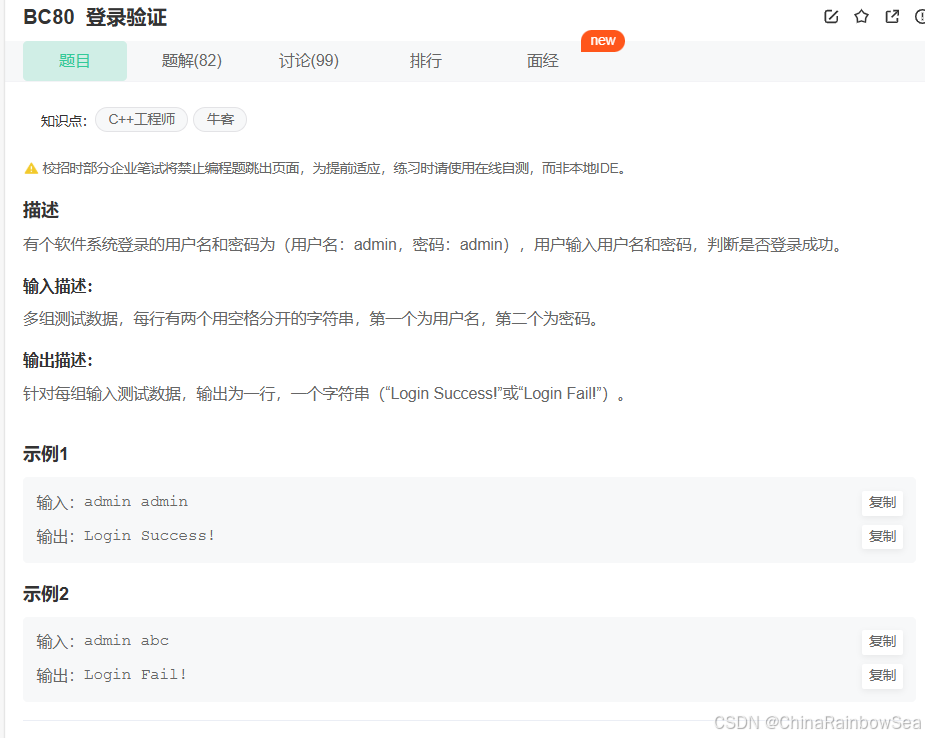This screenshot has height=738, width=925.
Task: Copy the Login Fail! output
Action: (883, 676)
